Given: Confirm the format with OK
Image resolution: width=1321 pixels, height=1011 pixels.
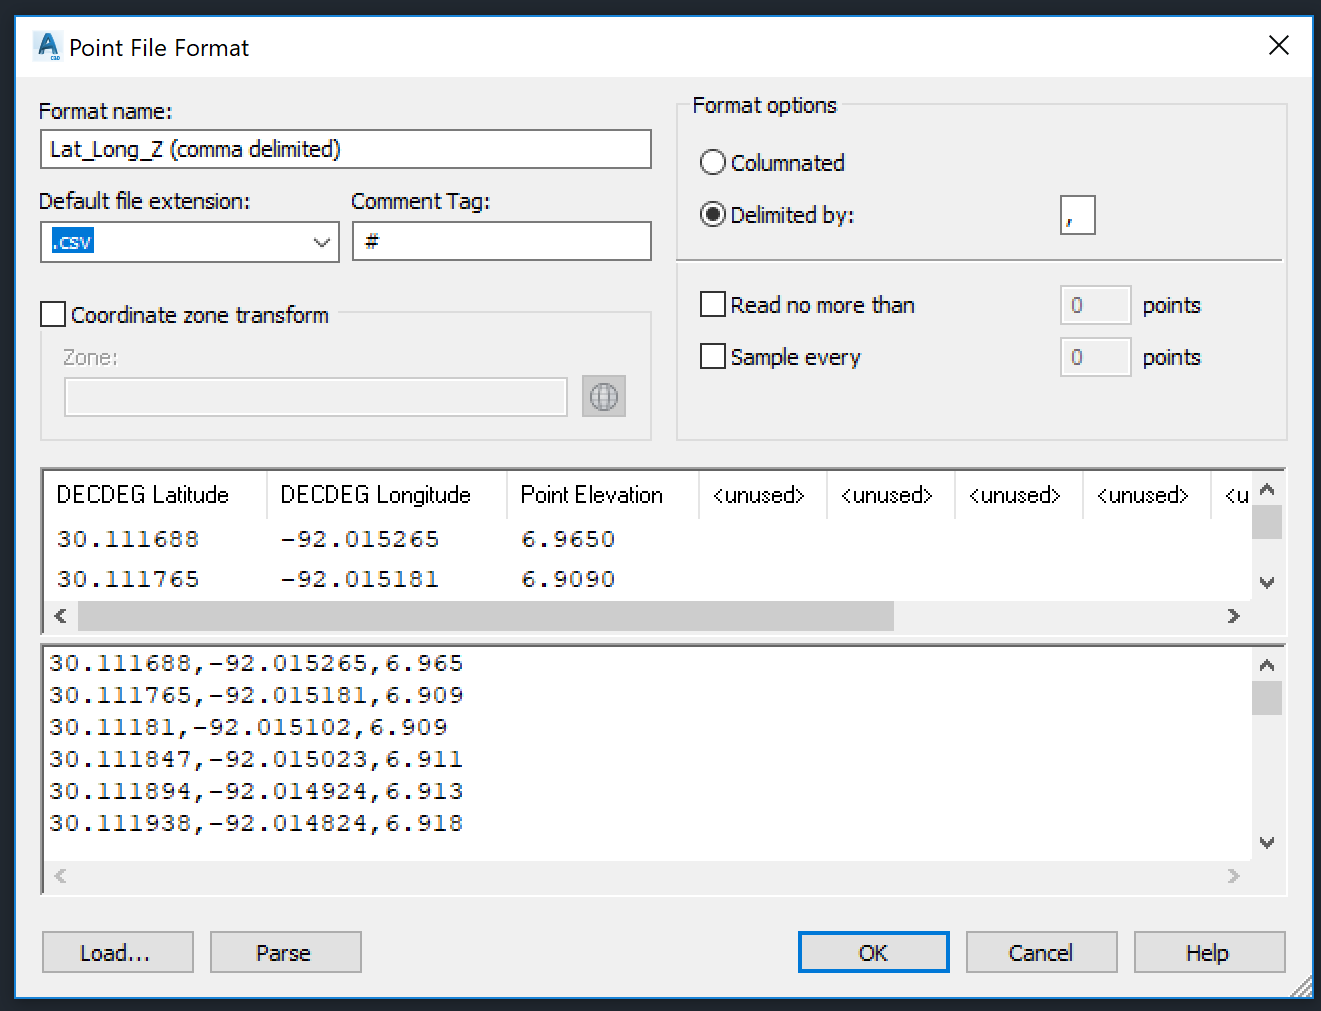Looking at the screenshot, I should point(873,952).
